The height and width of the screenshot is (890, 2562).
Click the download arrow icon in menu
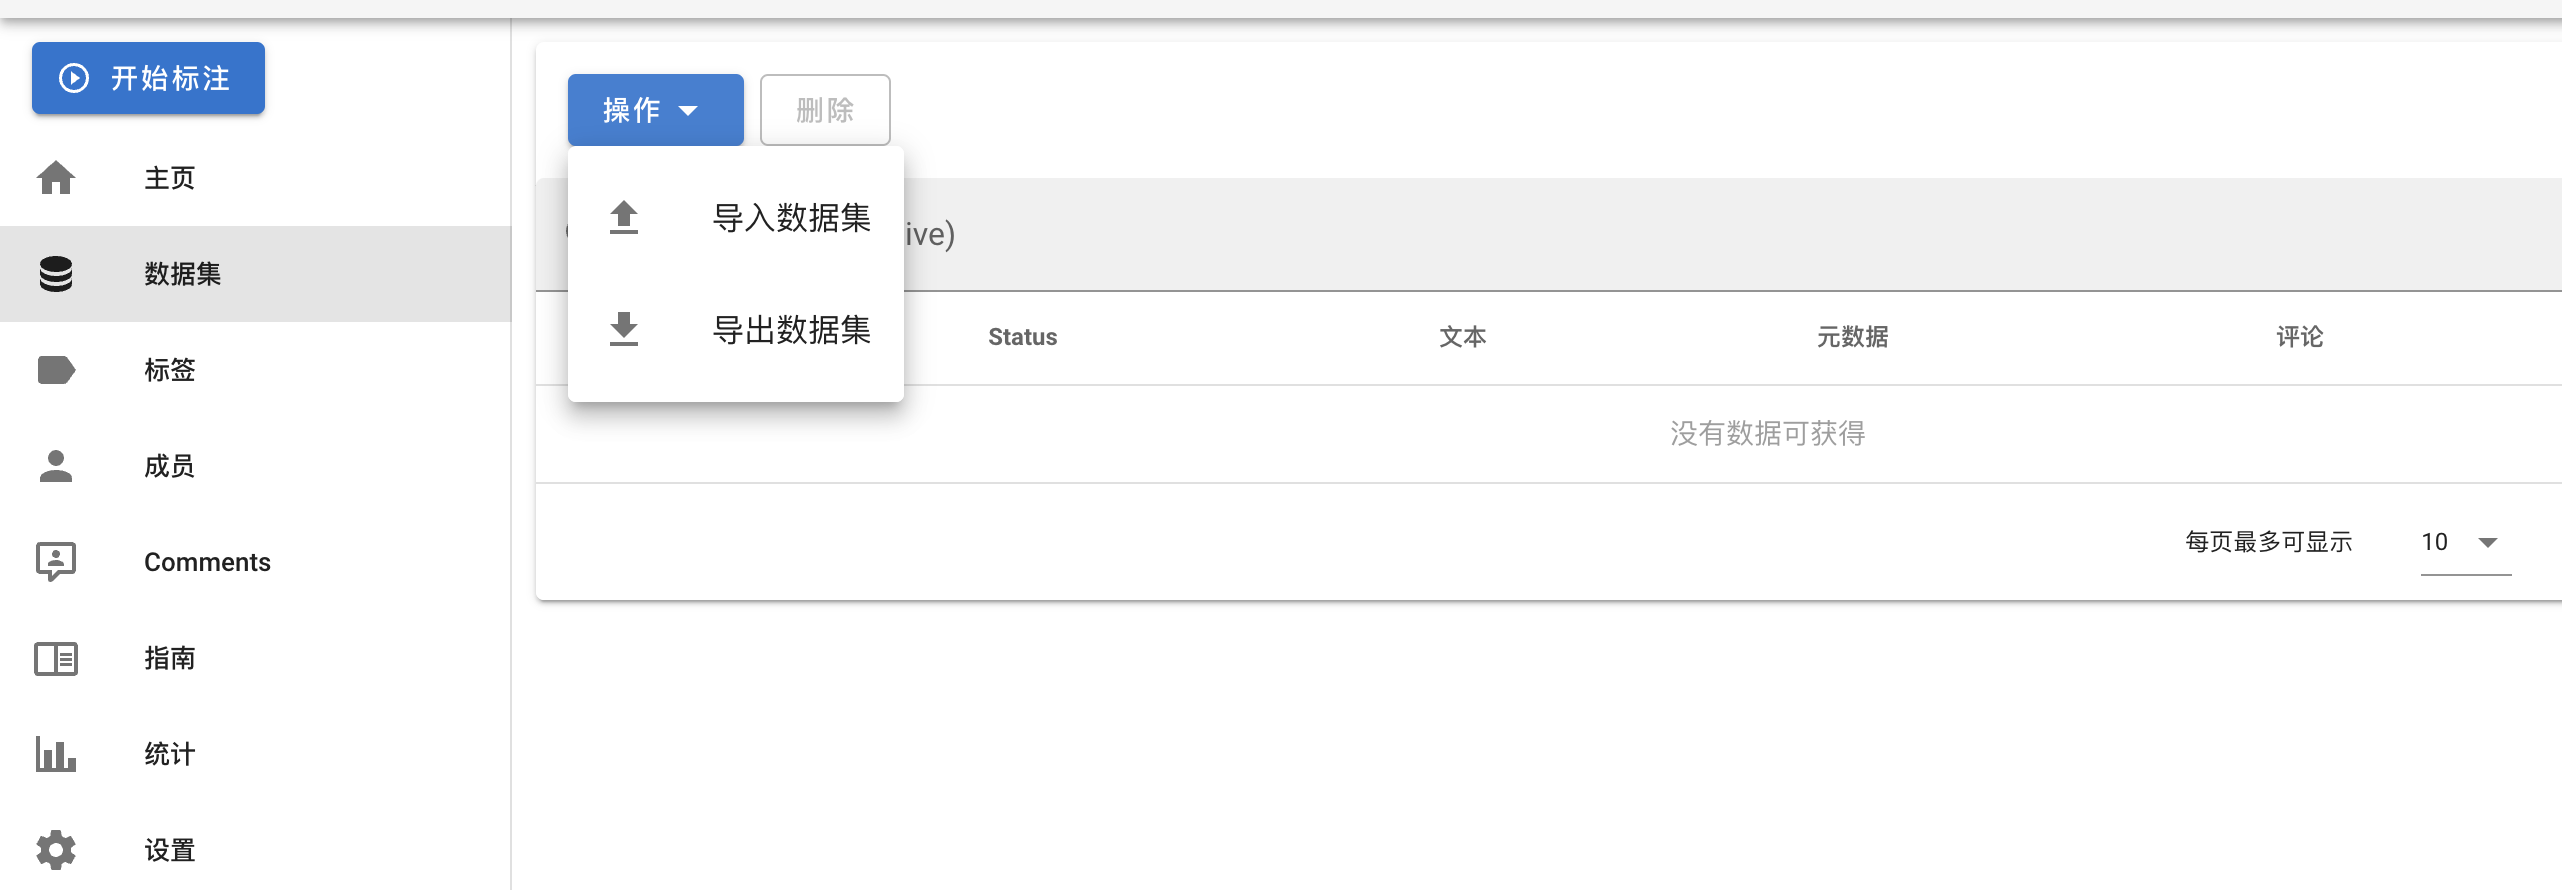point(624,330)
